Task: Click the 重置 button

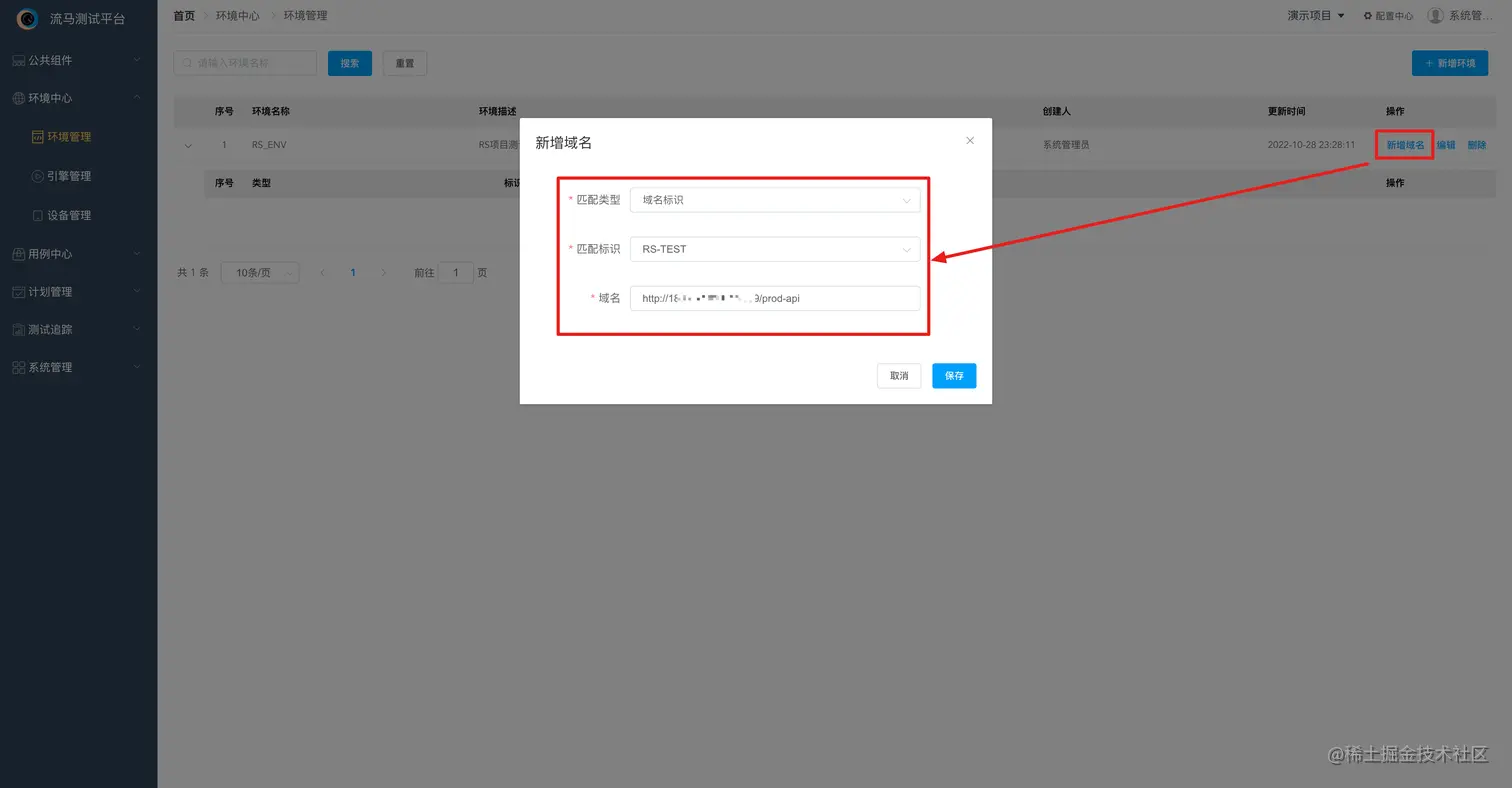Action: 405,63
